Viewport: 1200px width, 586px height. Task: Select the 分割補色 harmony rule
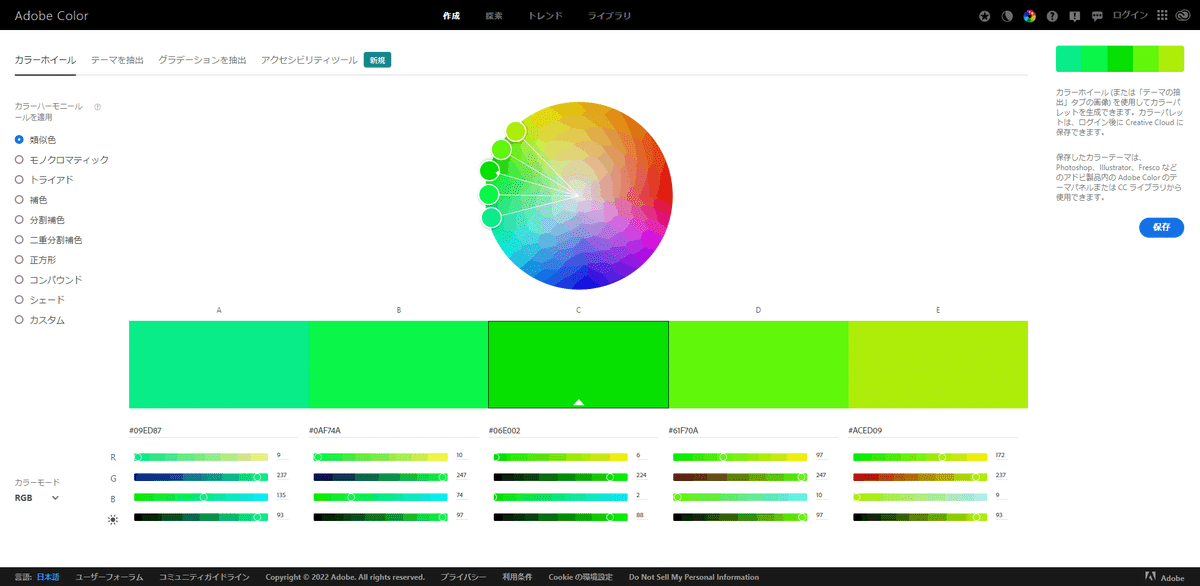41,220
